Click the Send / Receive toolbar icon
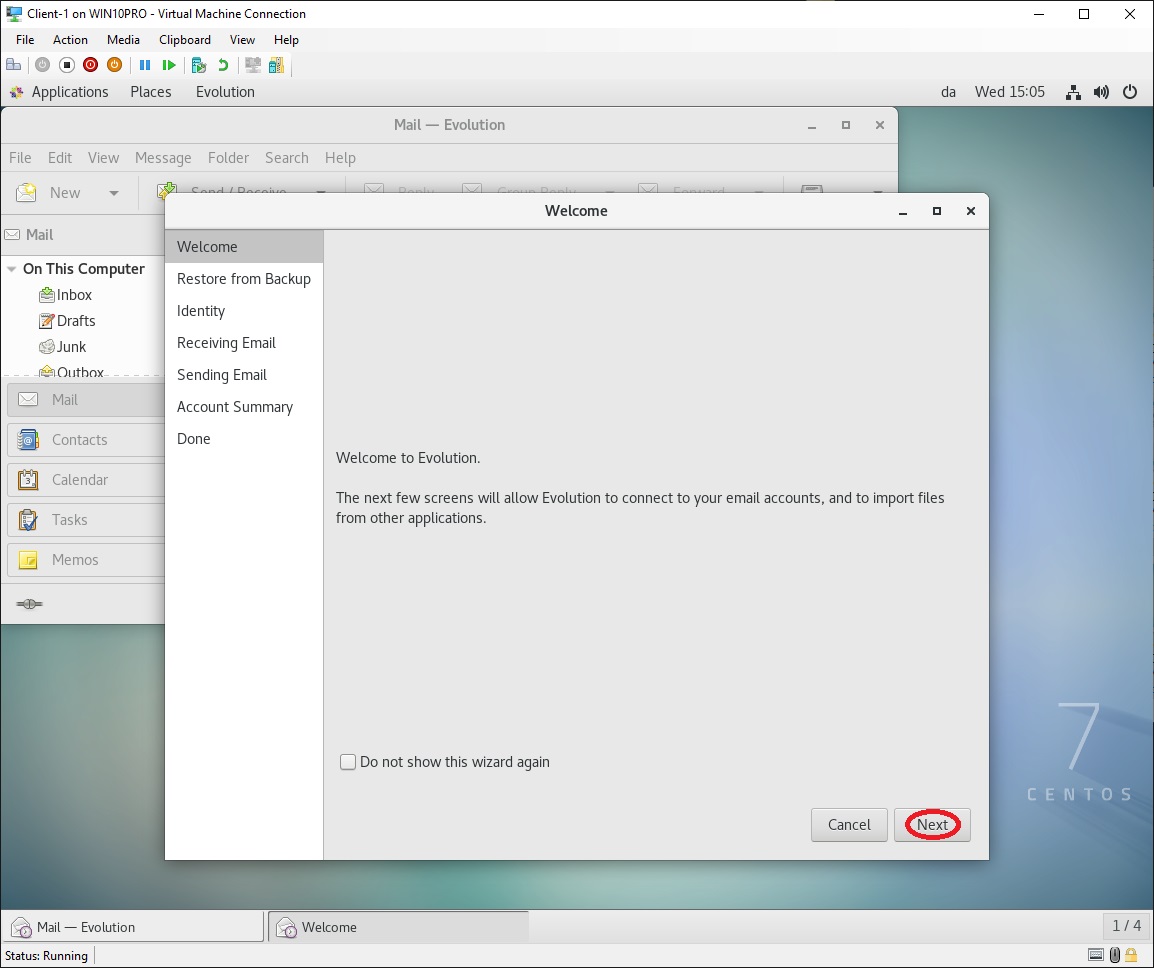This screenshot has width=1154, height=968. (x=166, y=190)
